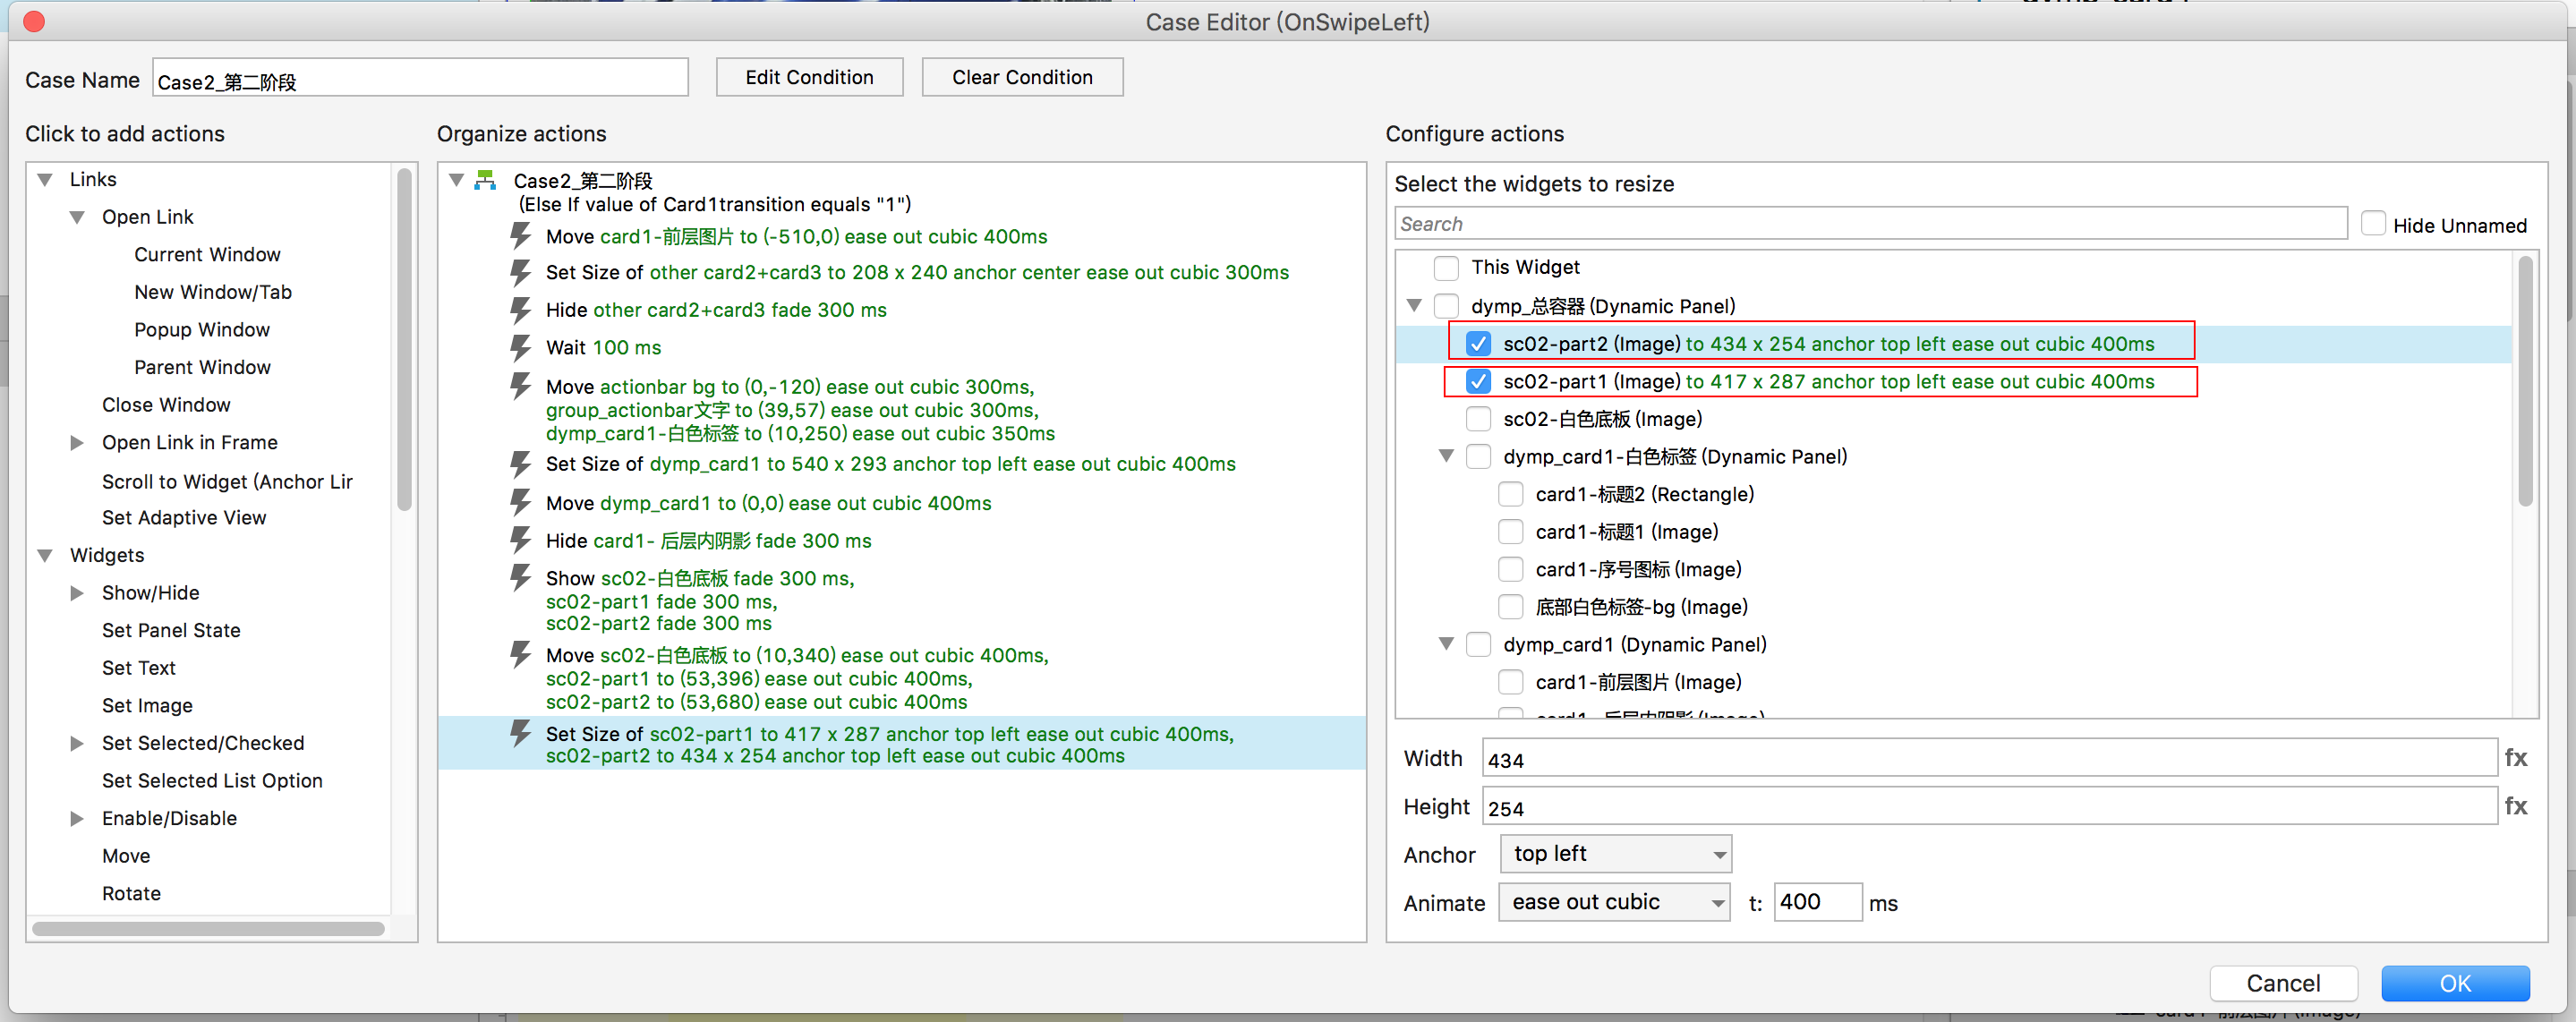The height and width of the screenshot is (1022, 2576).
Task: Check the This Widget checkbox
Action: [1446, 268]
